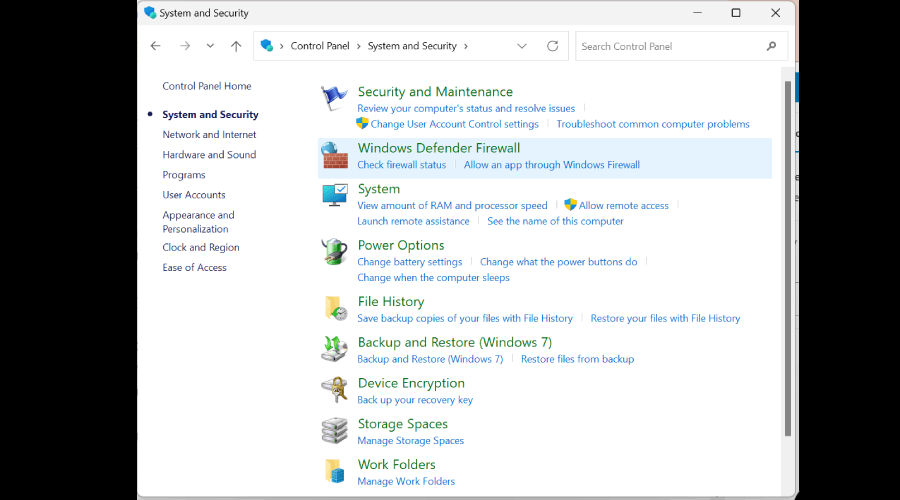Click Allow remote access link
The height and width of the screenshot is (500, 900).
click(x=623, y=206)
